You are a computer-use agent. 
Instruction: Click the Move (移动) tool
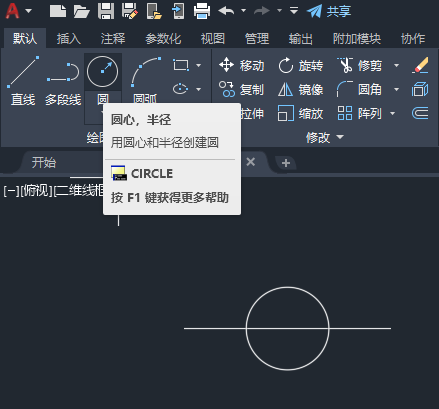click(x=242, y=65)
